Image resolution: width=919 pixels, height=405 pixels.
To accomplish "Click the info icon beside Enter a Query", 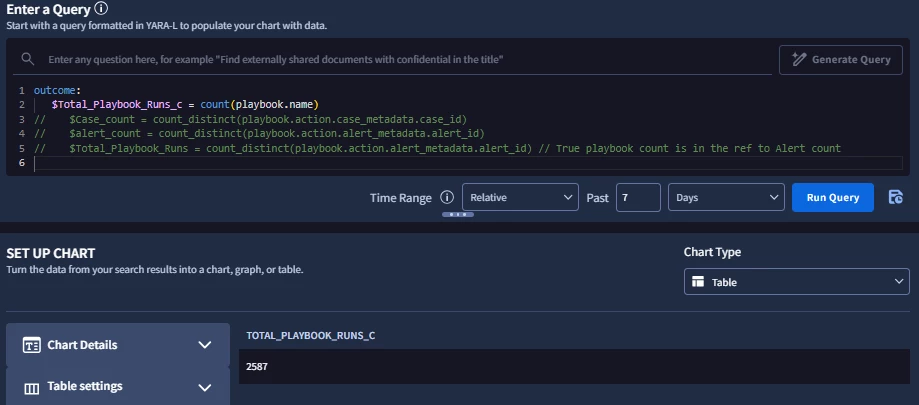I will coord(101,9).
